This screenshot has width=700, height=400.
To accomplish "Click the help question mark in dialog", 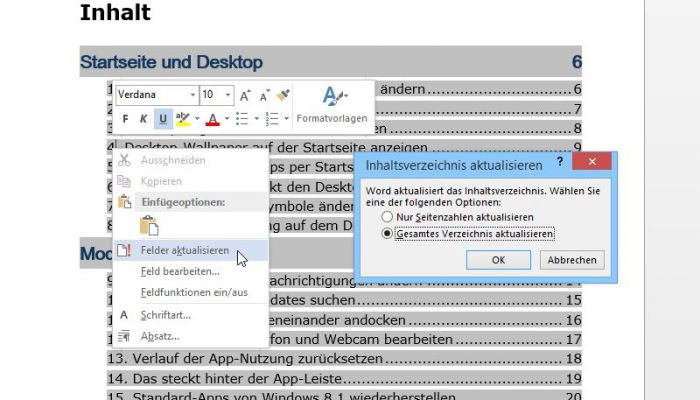I will 560,162.
